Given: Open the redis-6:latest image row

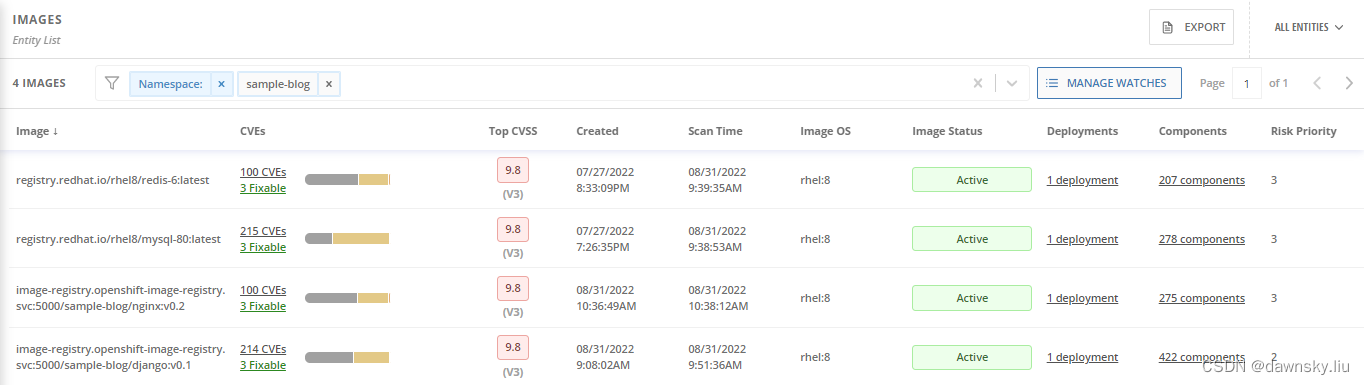Looking at the screenshot, I should pyautogui.click(x=682, y=180).
